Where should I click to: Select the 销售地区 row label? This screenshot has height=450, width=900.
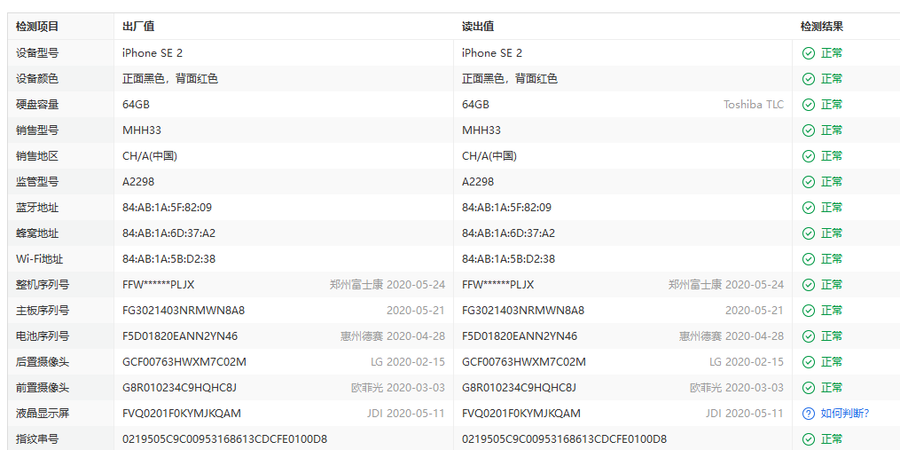coord(37,156)
